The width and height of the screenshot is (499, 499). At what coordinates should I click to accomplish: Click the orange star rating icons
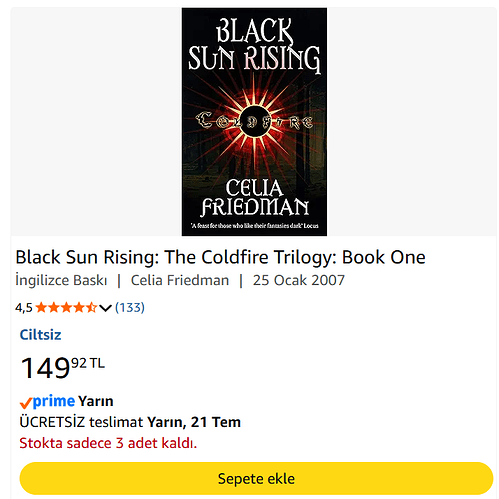coord(66,307)
